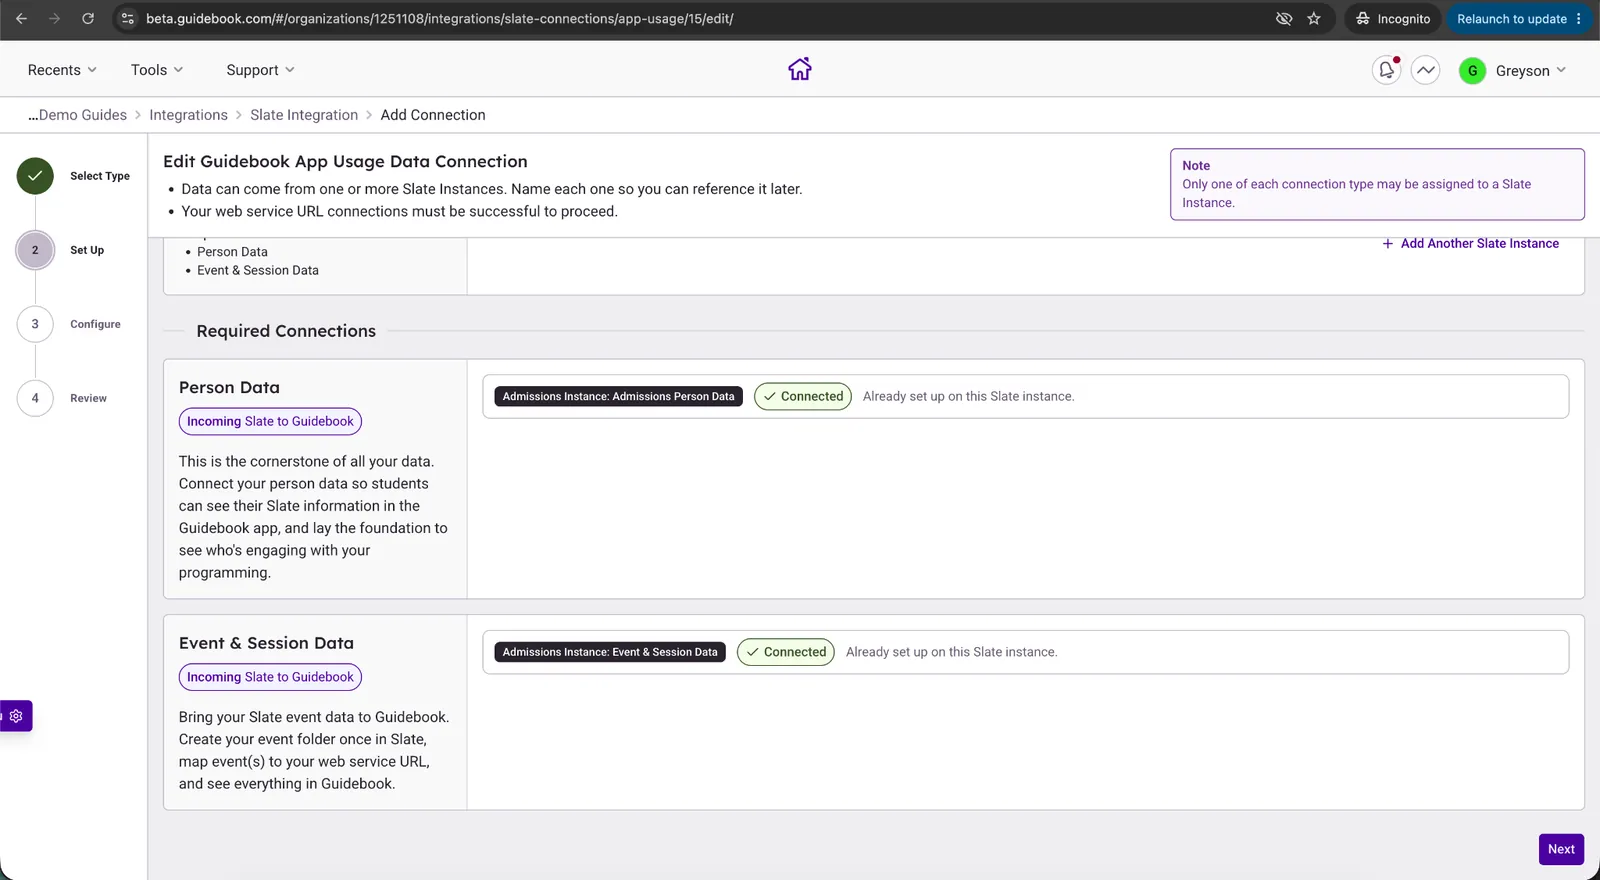The height and width of the screenshot is (880, 1600).
Task: Click the browser address bar URL
Action: pos(440,18)
